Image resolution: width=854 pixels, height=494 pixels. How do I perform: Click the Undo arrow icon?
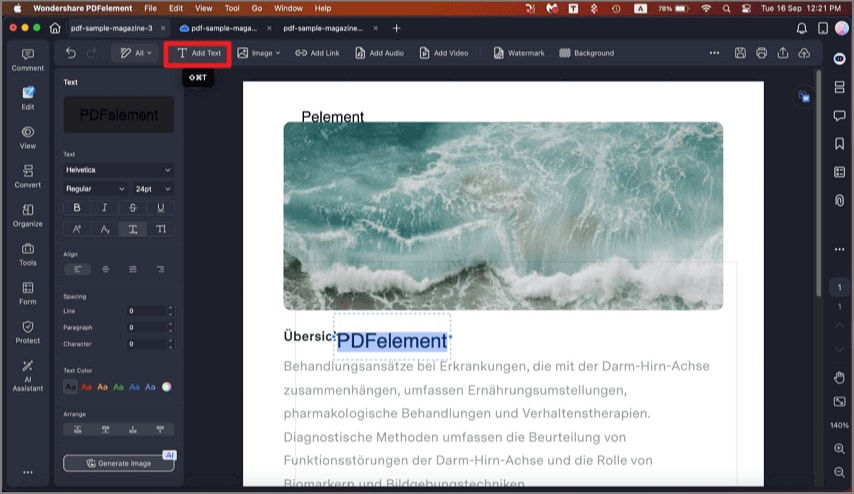[71, 53]
